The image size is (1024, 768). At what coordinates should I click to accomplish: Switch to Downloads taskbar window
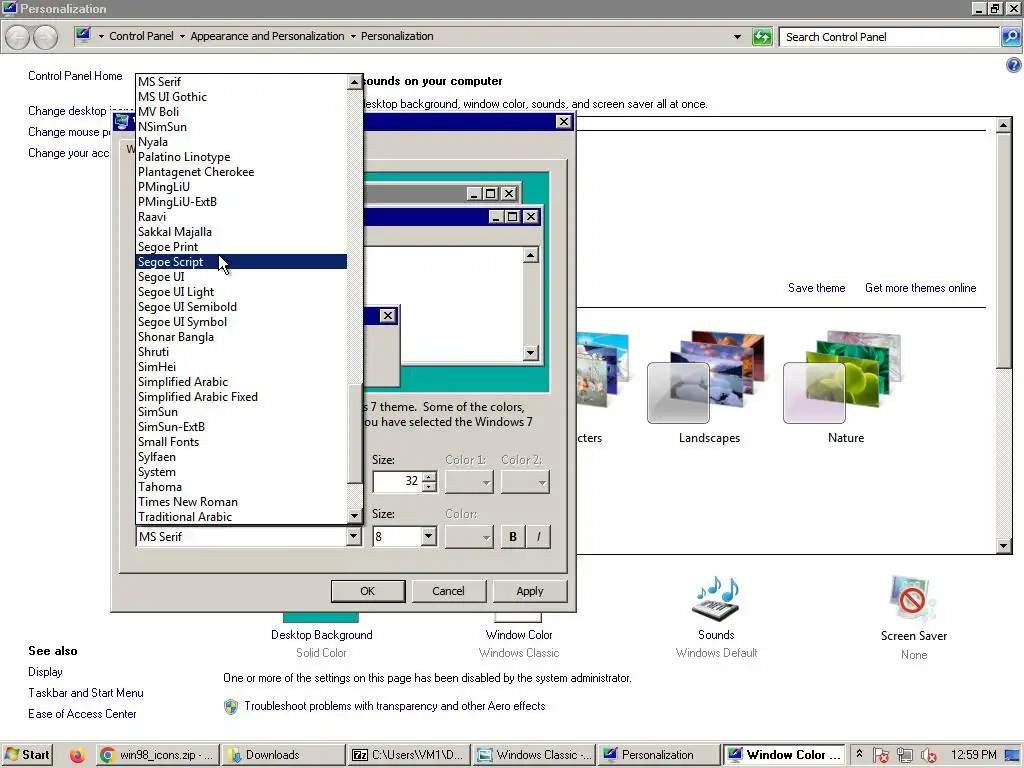282,755
